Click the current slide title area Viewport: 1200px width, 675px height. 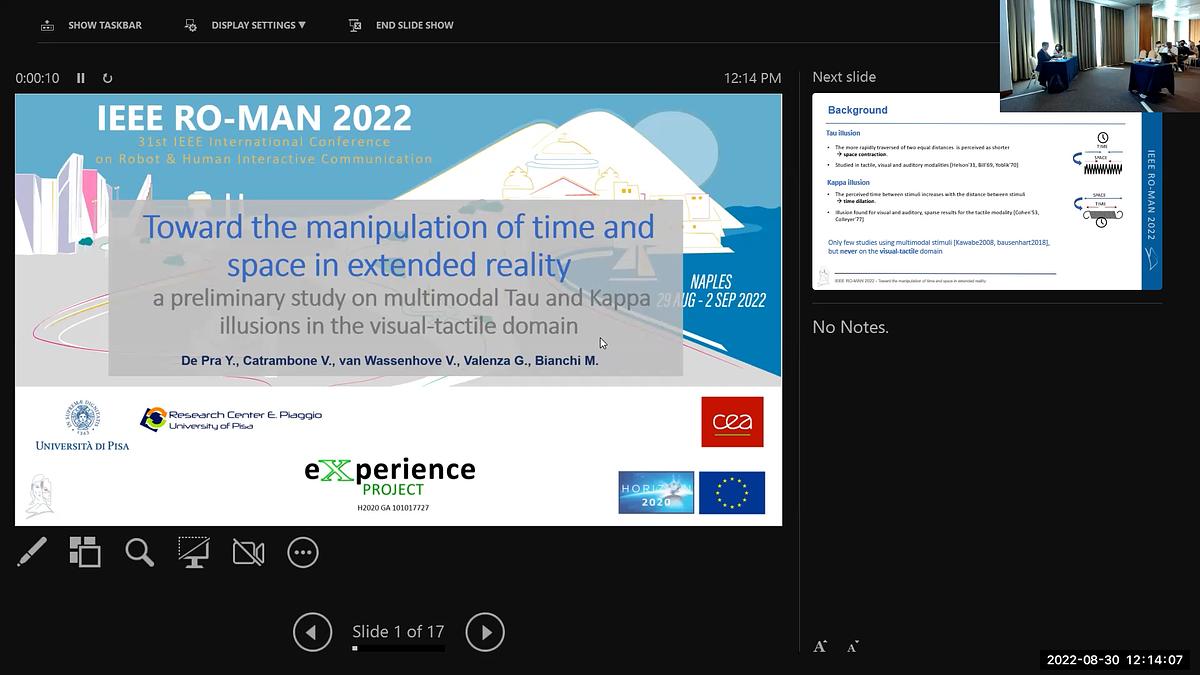pyautogui.click(x=398, y=243)
